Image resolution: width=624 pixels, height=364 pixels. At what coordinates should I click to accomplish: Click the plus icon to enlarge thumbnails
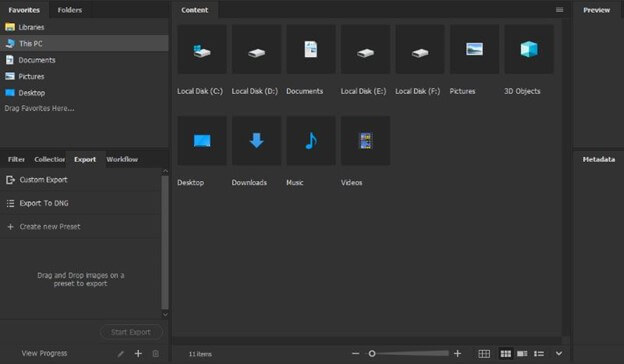pyautogui.click(x=457, y=353)
